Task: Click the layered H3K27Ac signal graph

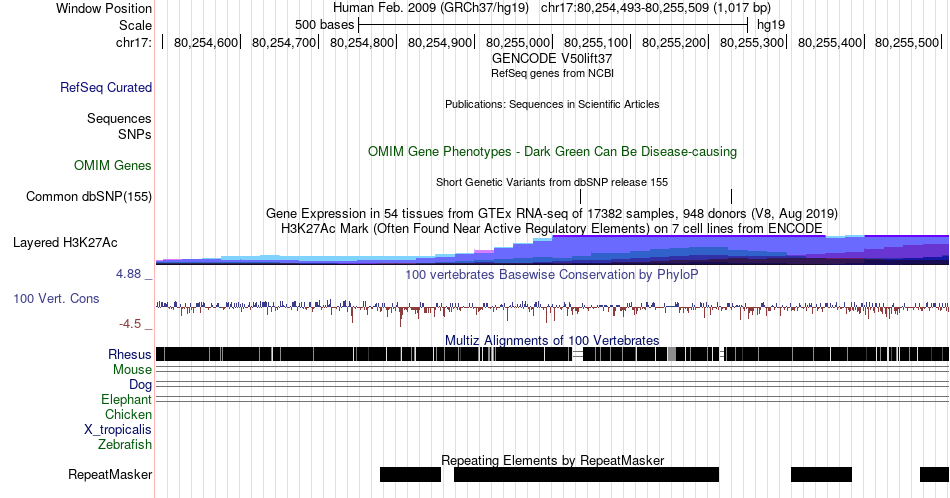Action: pyautogui.click(x=552, y=250)
